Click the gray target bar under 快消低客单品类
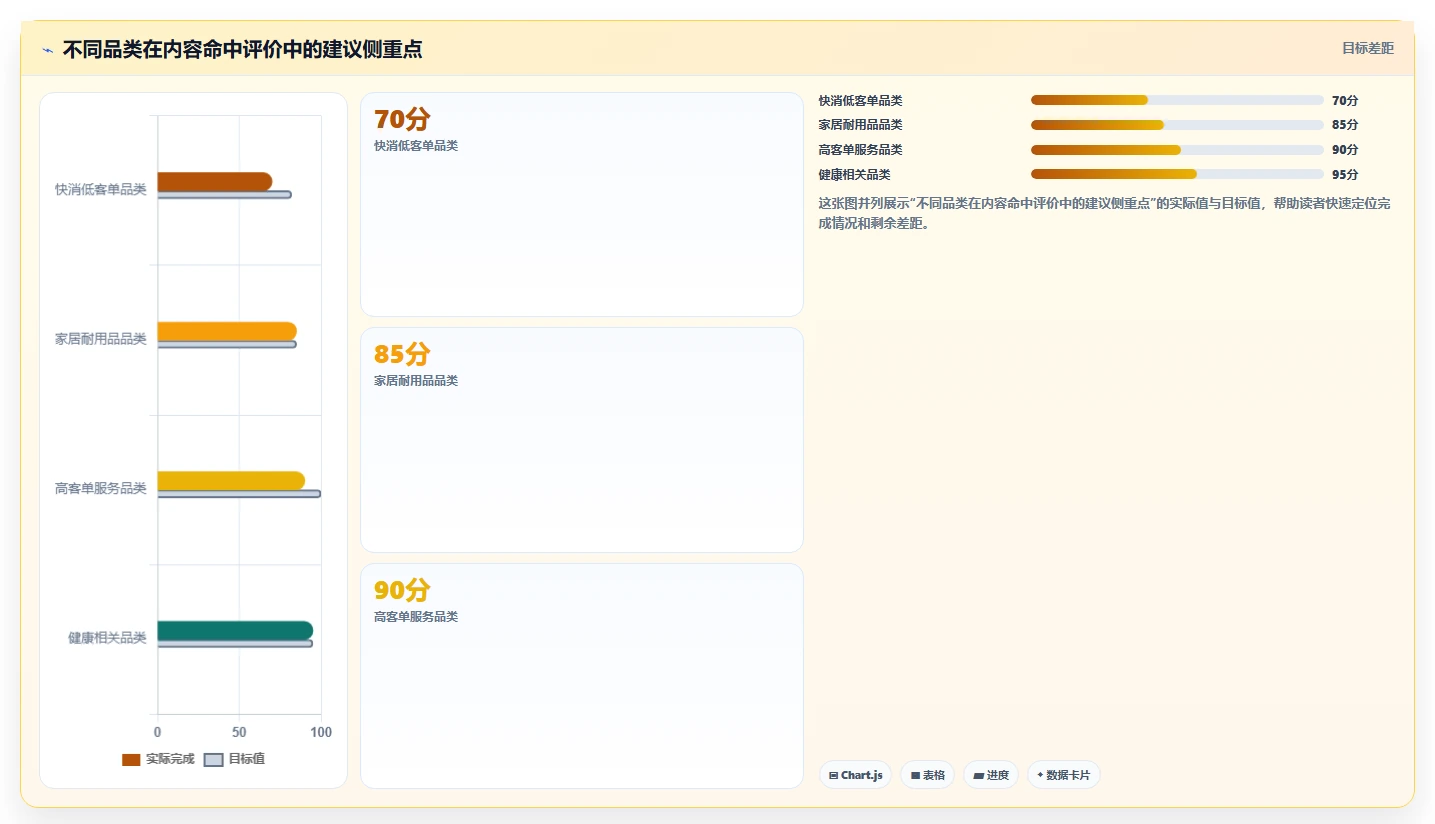This screenshot has width=1435, height=824. (x=224, y=194)
